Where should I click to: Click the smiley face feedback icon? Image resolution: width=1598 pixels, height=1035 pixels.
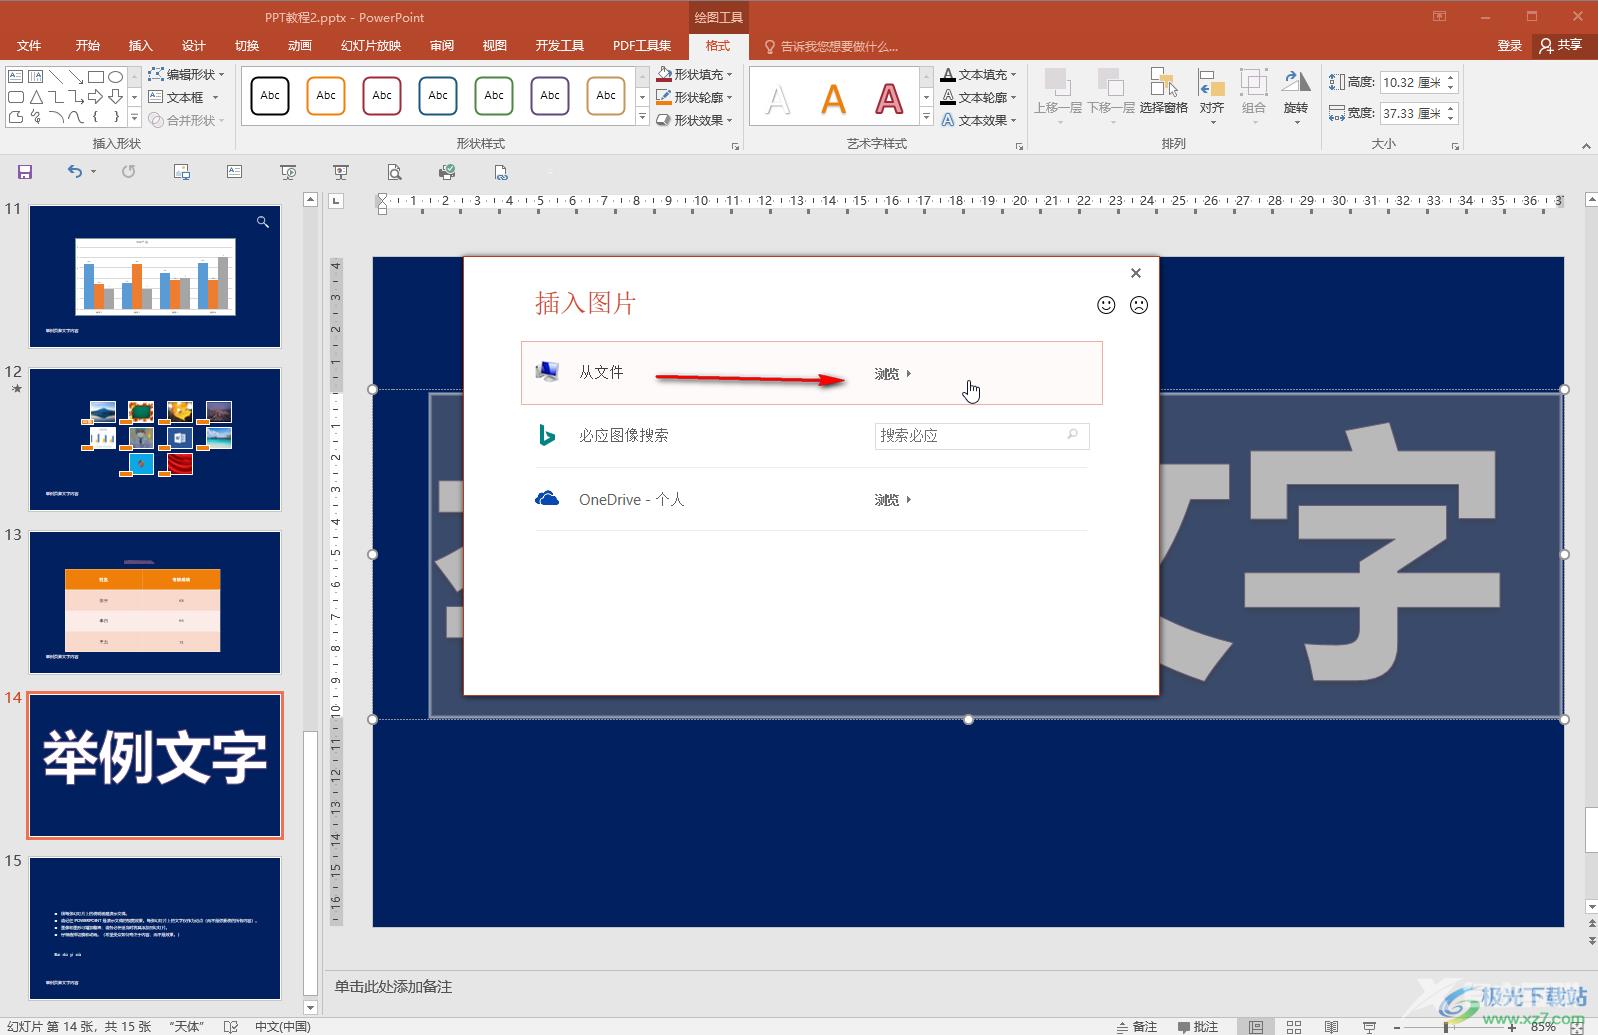click(x=1106, y=305)
